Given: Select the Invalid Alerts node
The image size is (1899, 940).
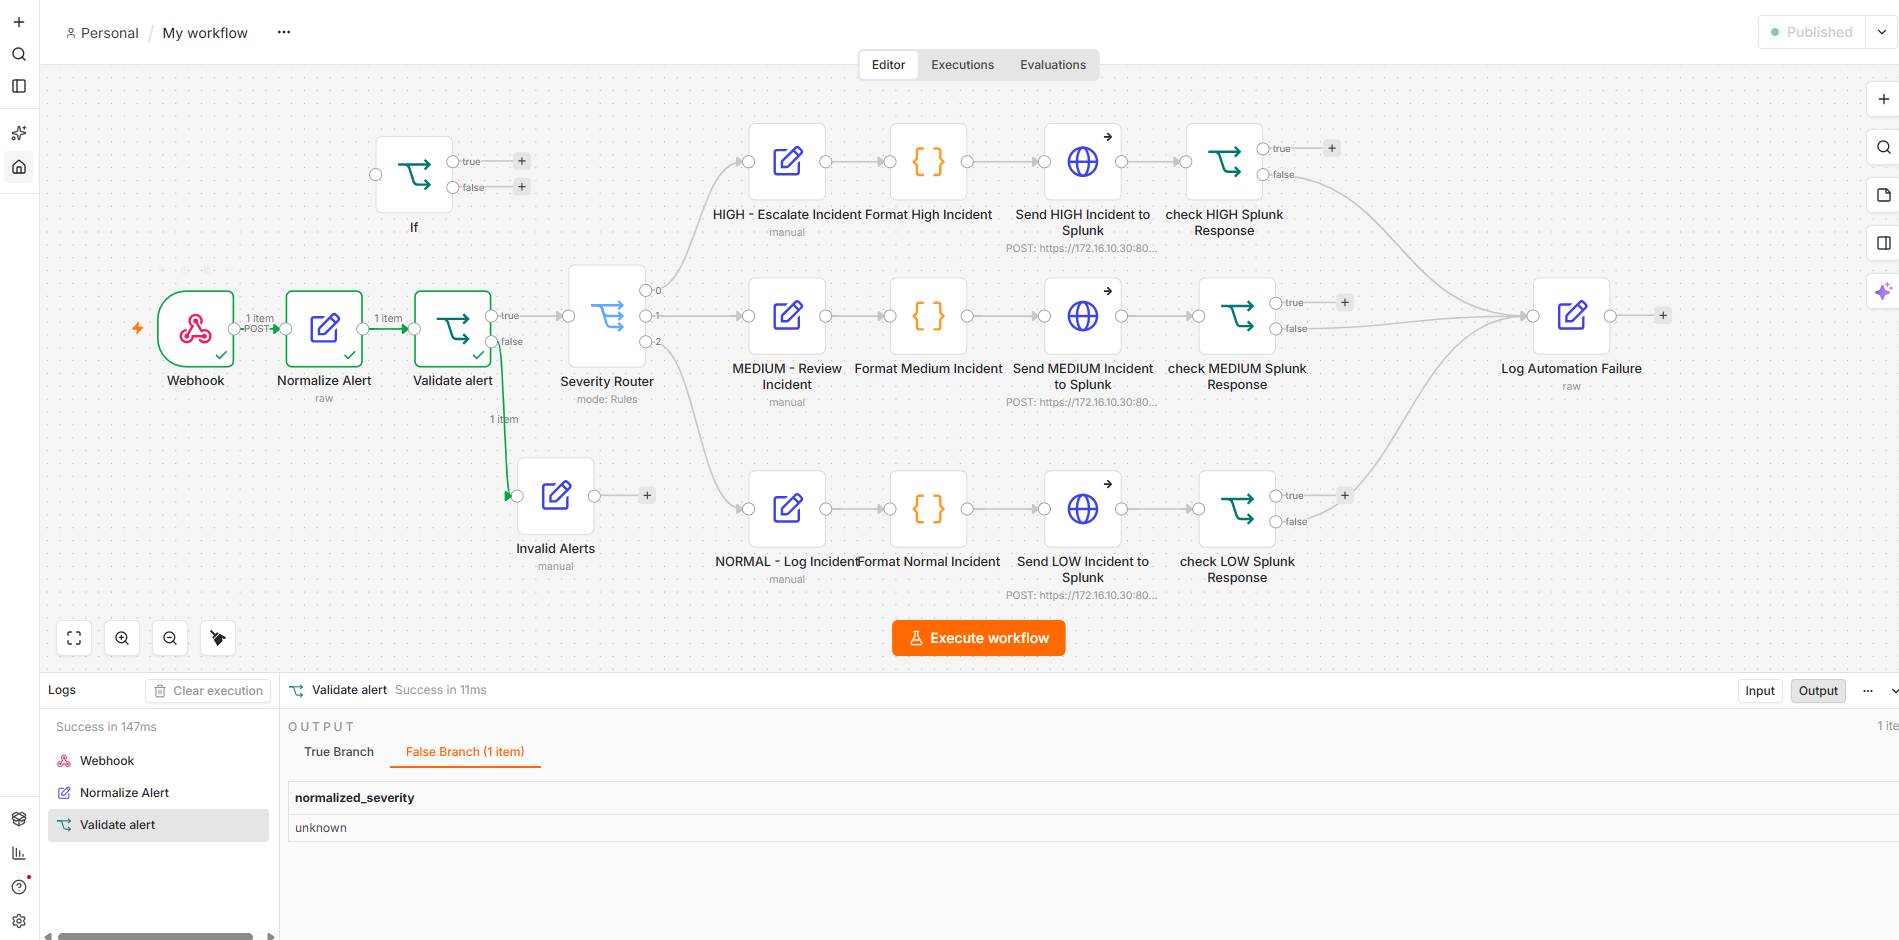Looking at the screenshot, I should coord(556,496).
